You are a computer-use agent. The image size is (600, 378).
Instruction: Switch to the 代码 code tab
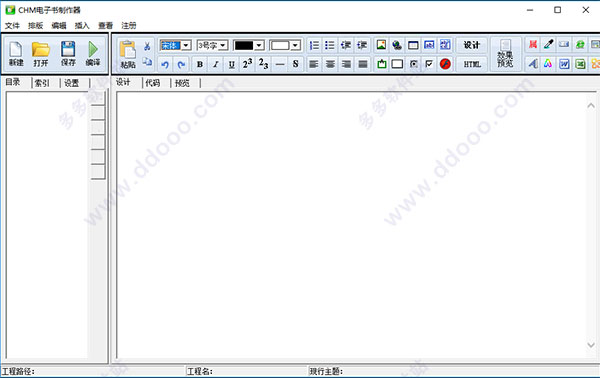tap(153, 83)
